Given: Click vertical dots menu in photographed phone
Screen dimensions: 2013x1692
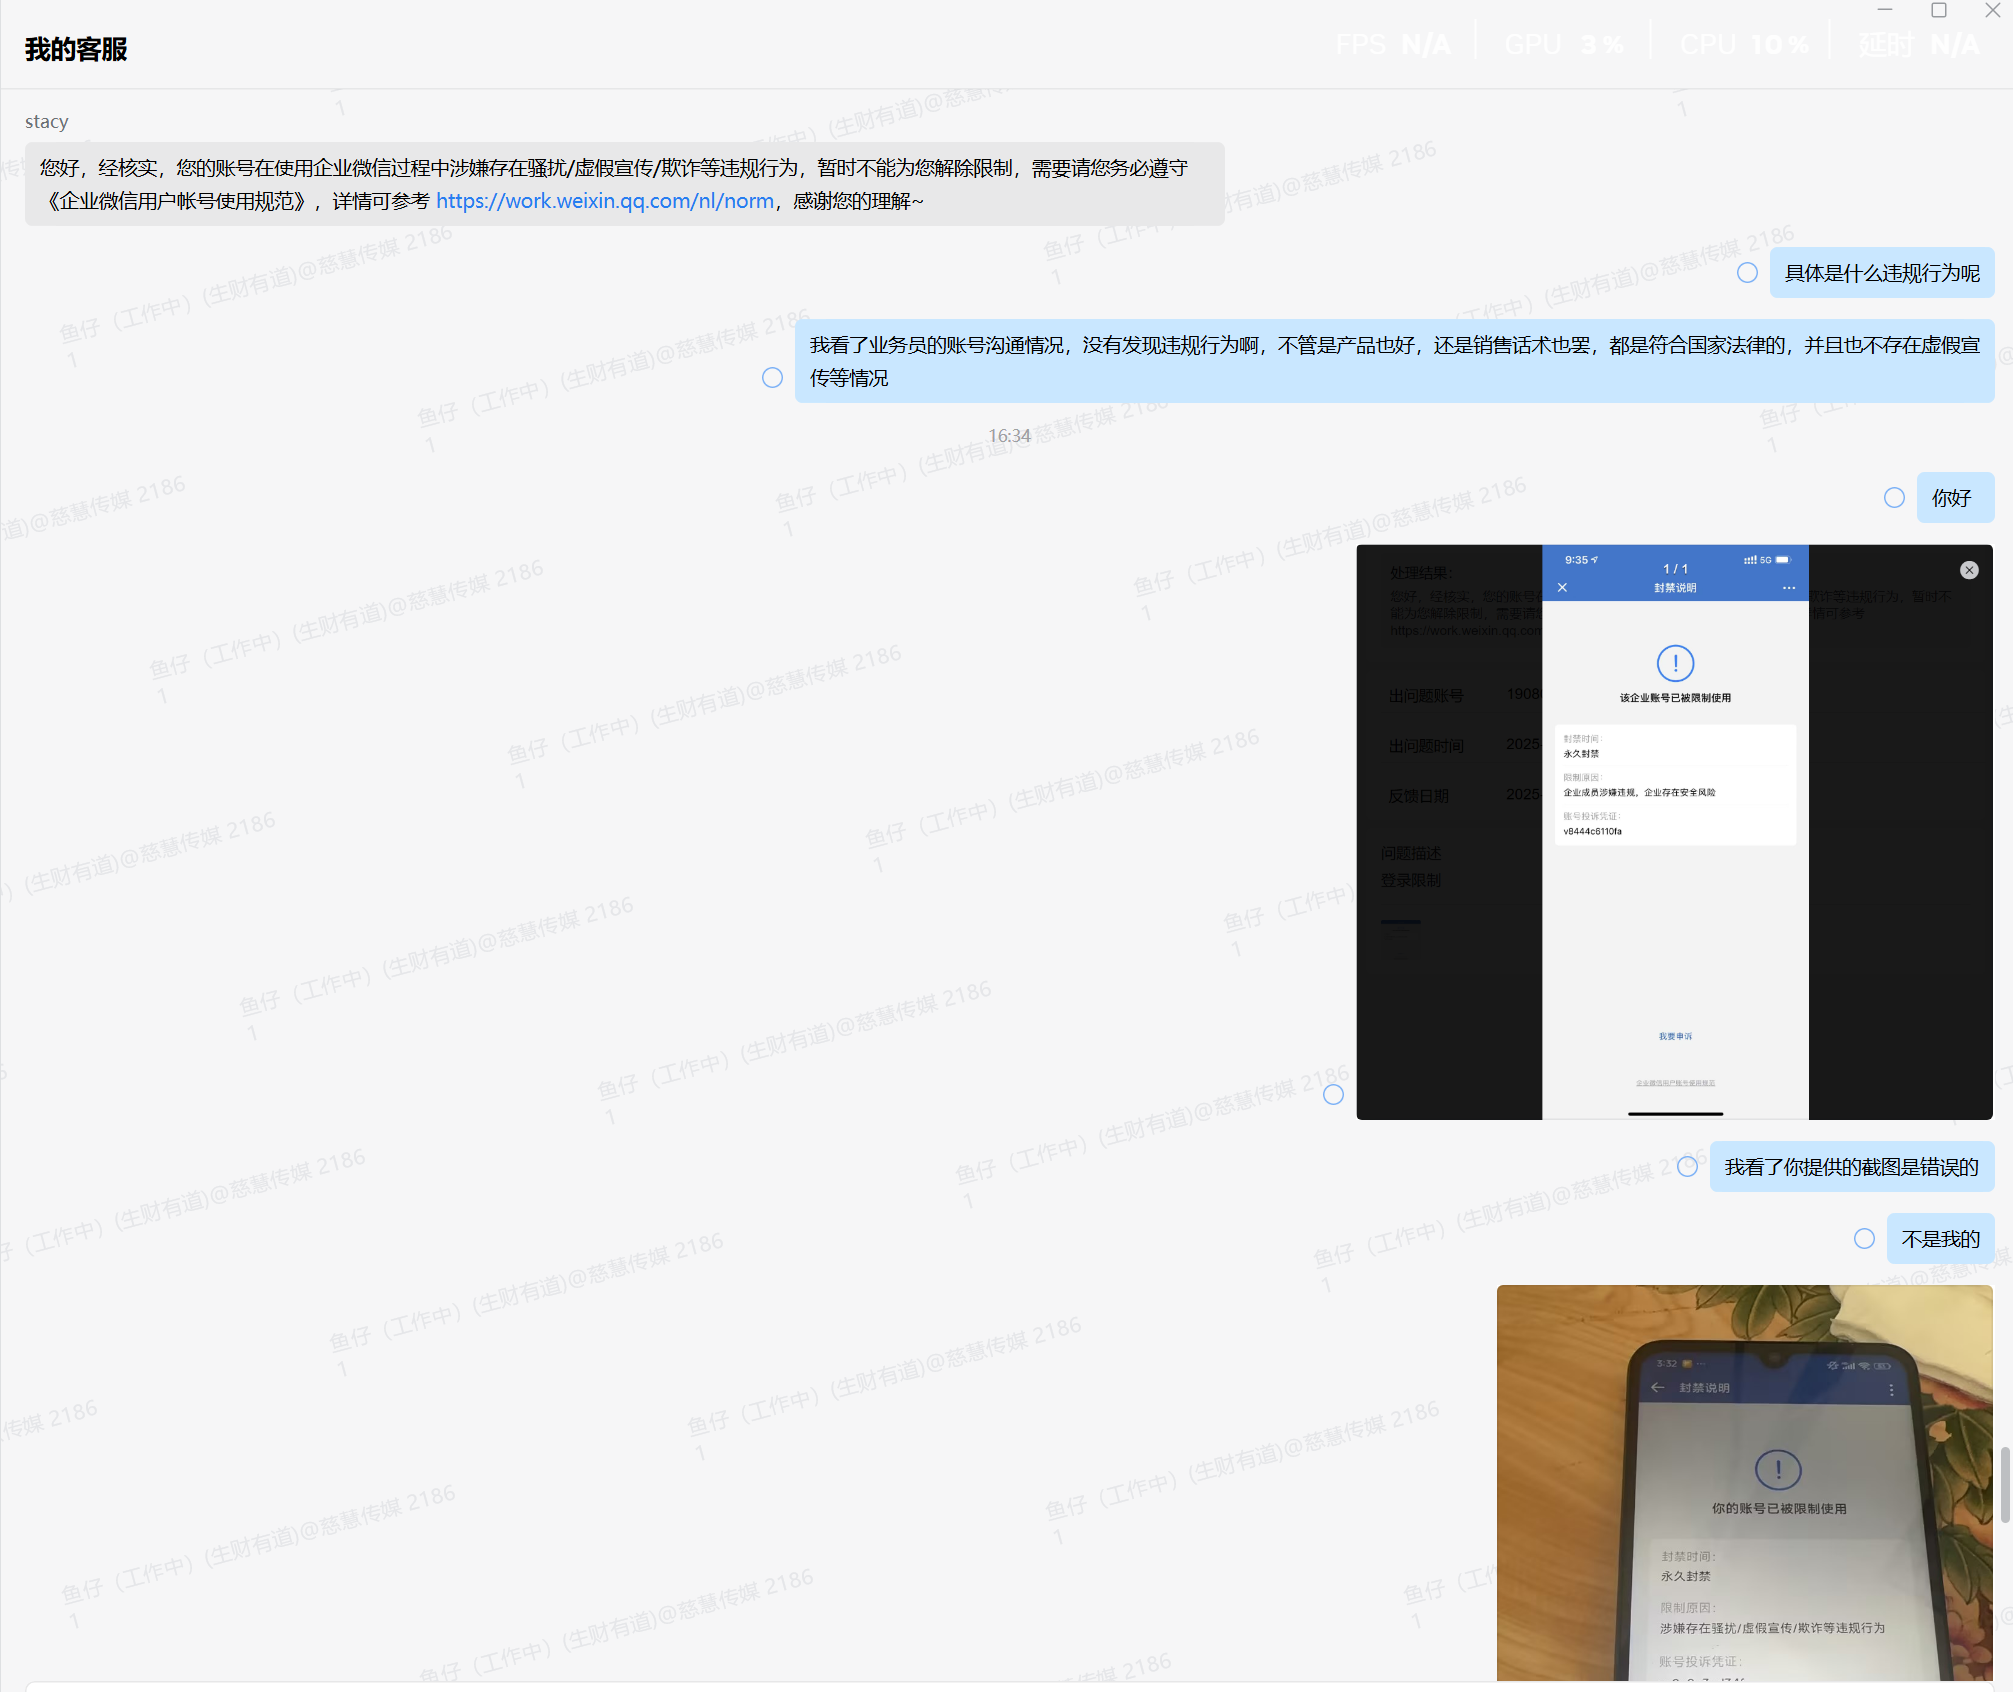Looking at the screenshot, I should coord(1891,1390).
